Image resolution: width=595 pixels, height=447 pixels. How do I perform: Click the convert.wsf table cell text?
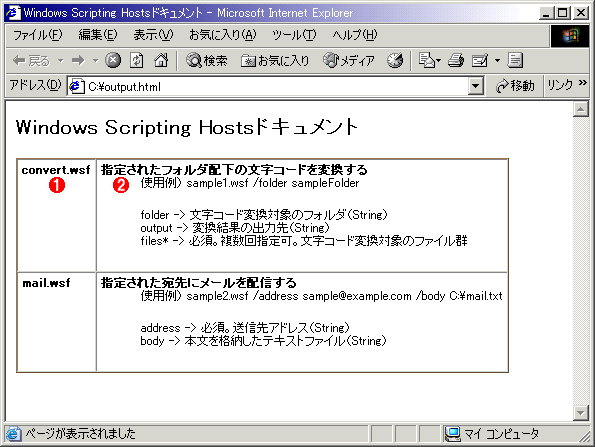click(x=56, y=170)
